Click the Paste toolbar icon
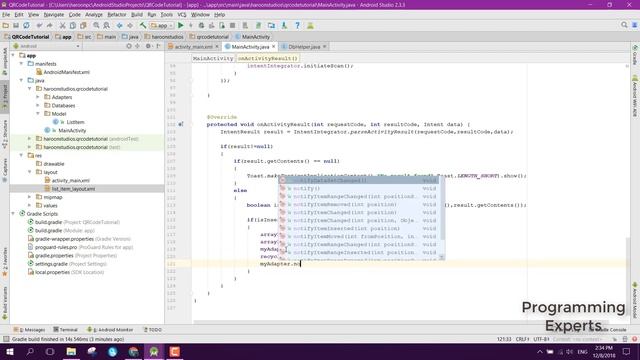Image resolution: width=640 pixels, height=360 pixels. 83,25
